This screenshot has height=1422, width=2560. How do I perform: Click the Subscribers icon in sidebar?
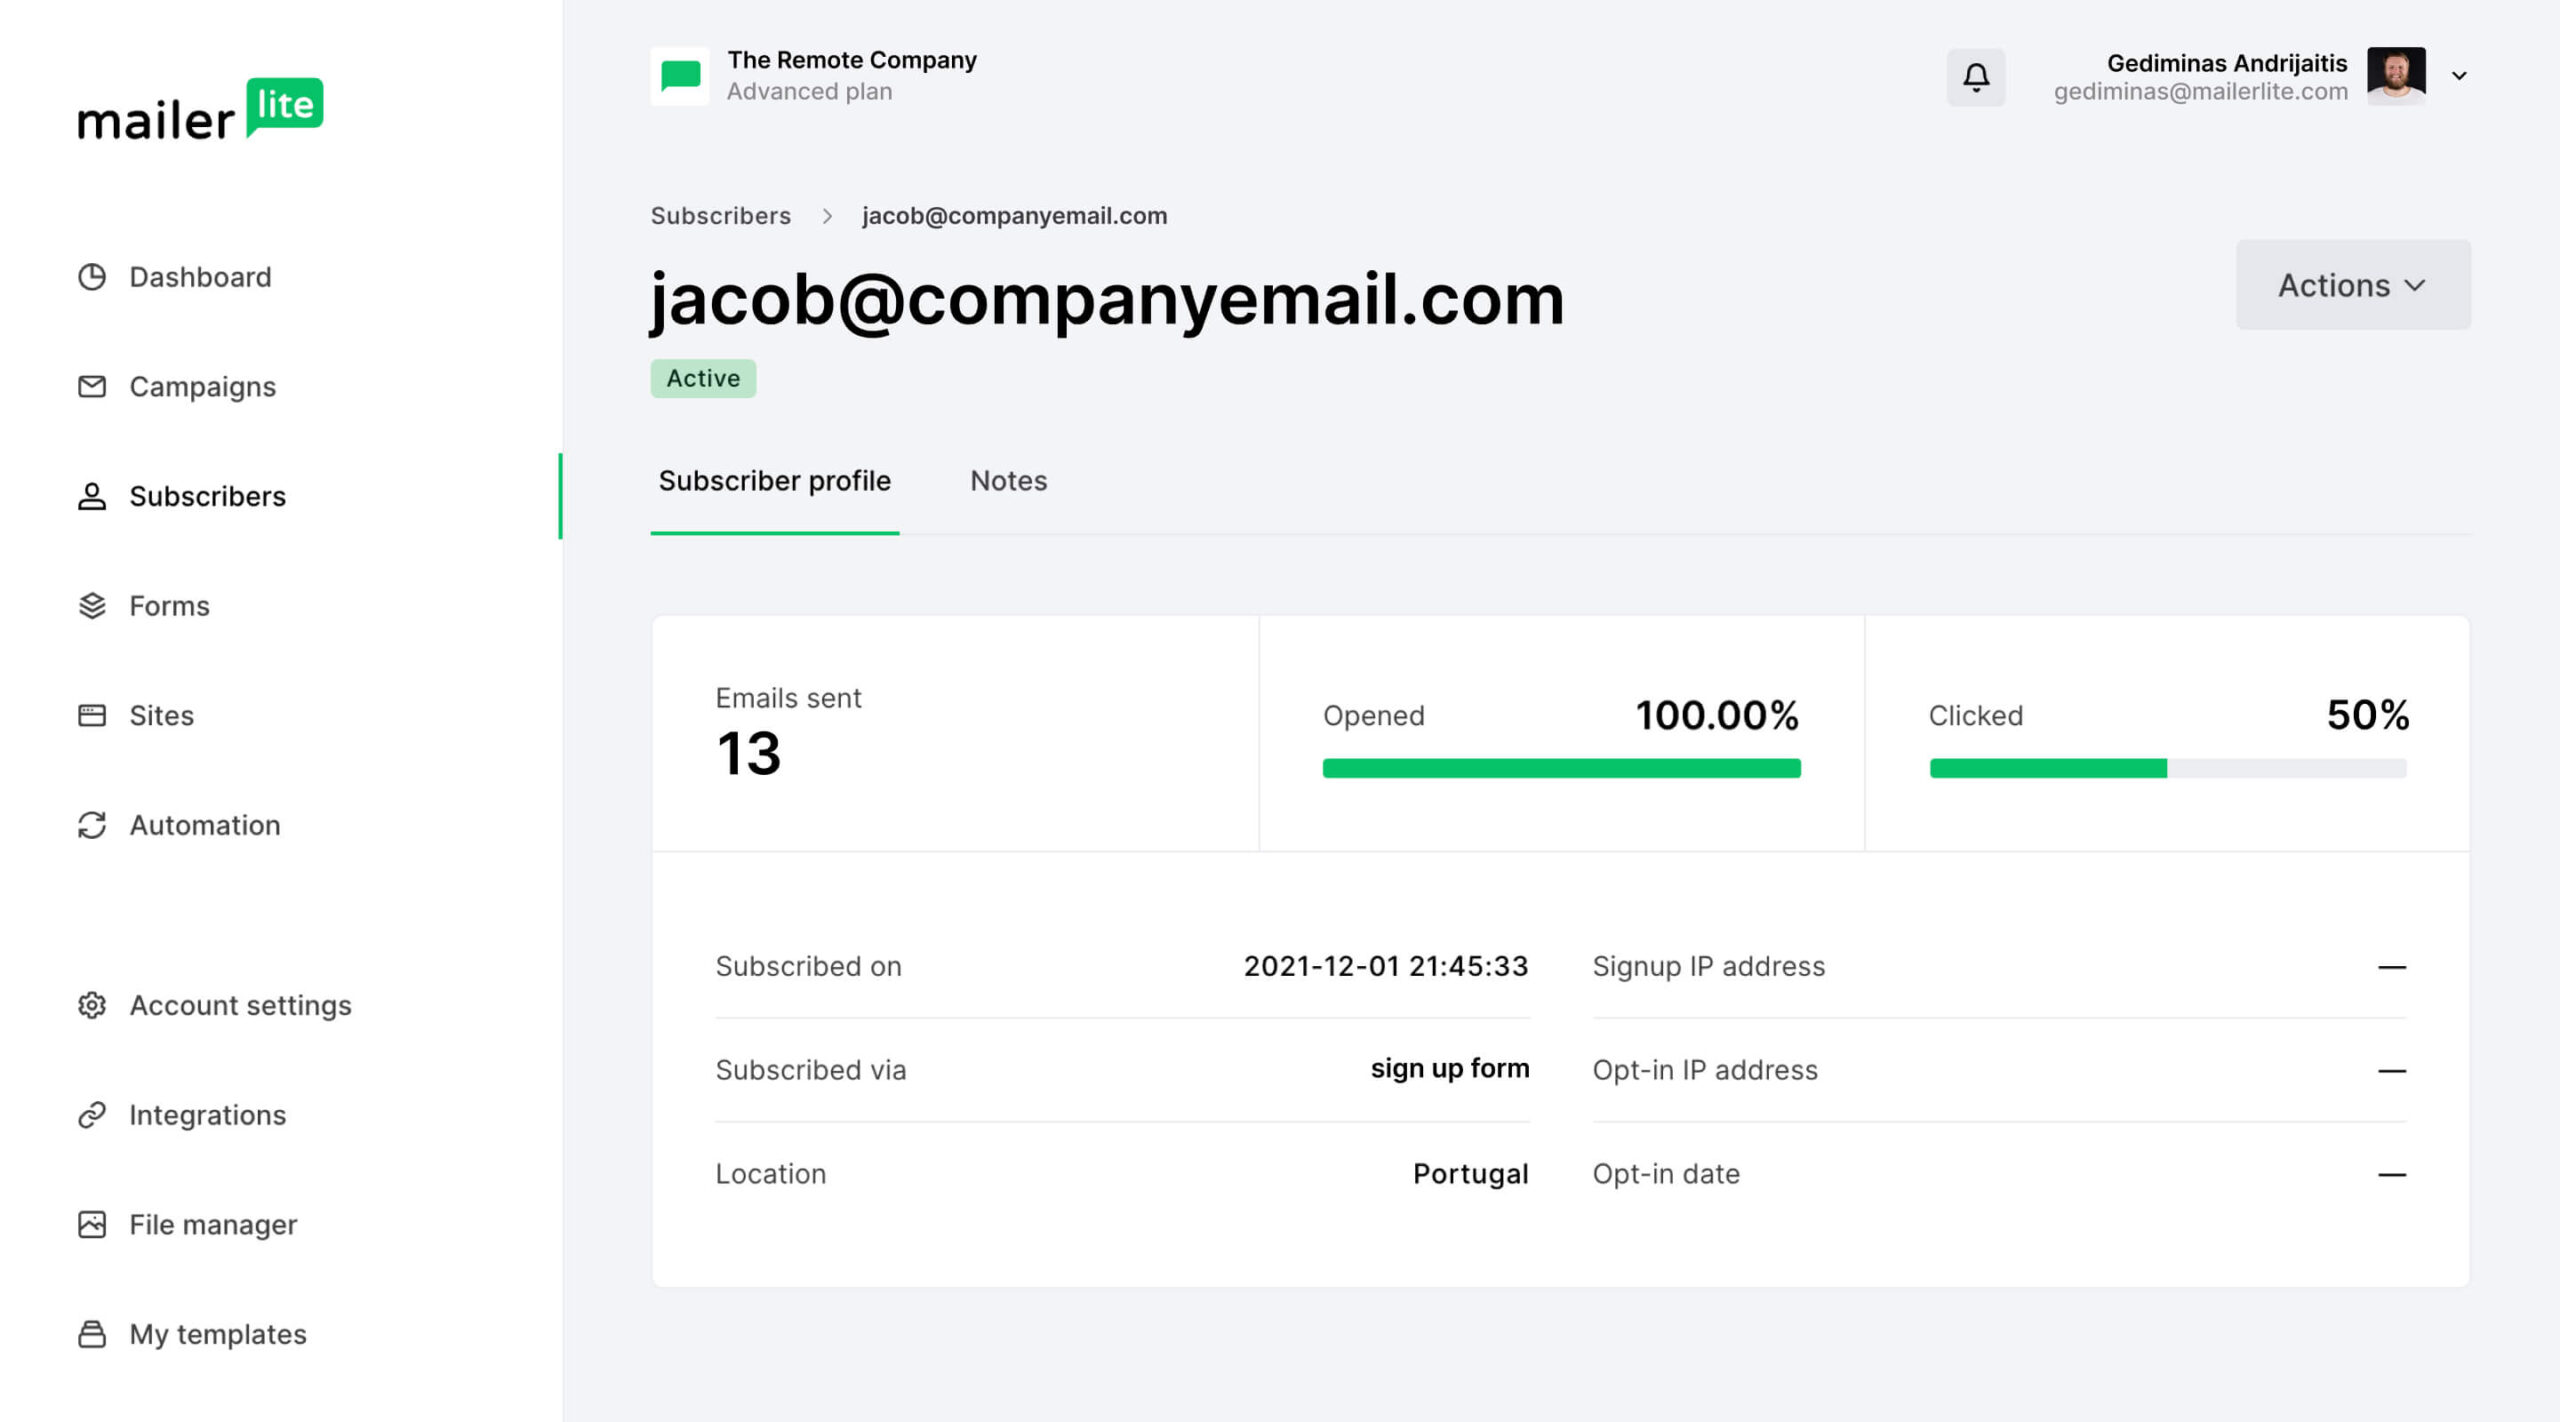click(91, 496)
